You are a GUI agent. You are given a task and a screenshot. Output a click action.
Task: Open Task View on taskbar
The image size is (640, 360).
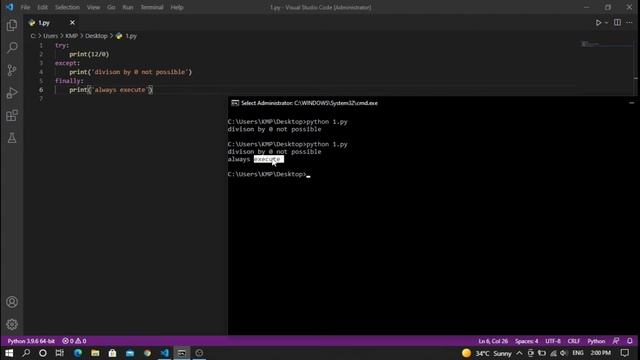click(x=60, y=353)
